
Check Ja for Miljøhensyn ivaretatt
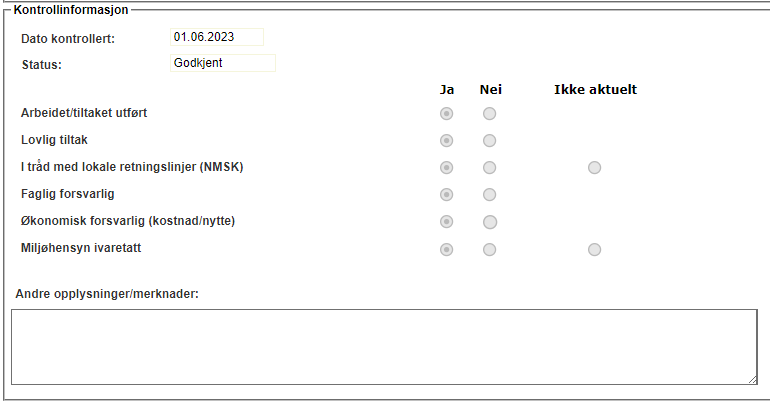(x=447, y=249)
